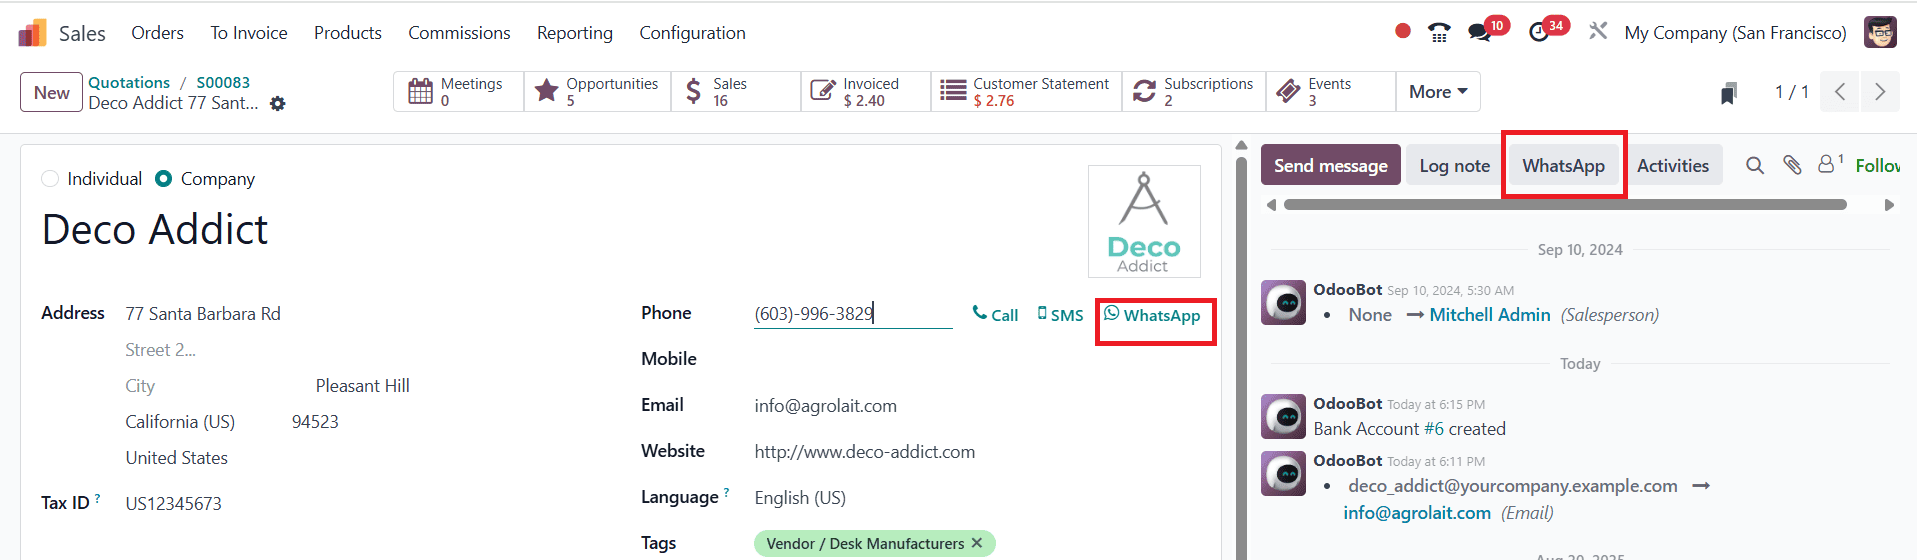Screen dimensions: 1917x560
Task: Go to next record arrow
Action: 1880,92
